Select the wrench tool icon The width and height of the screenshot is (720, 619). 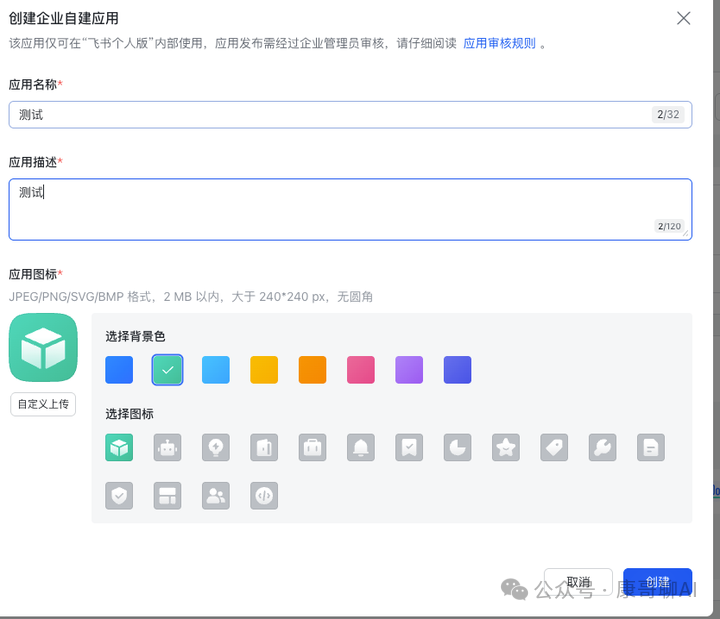(x=602, y=447)
